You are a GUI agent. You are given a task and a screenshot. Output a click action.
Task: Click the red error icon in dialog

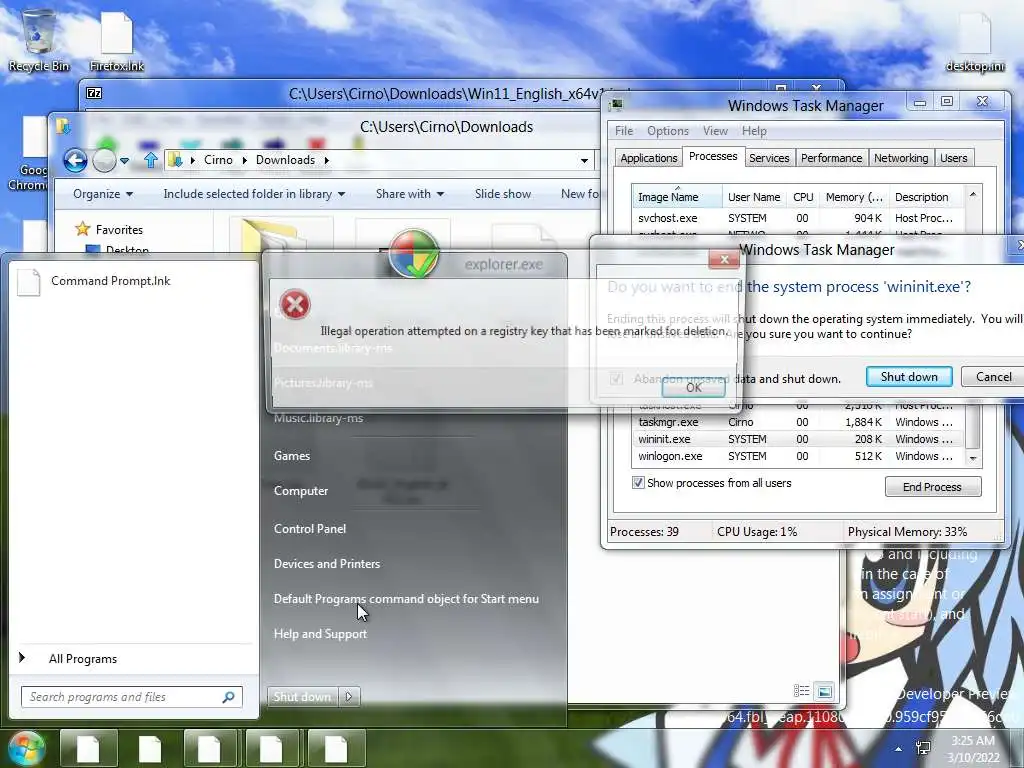click(x=295, y=304)
